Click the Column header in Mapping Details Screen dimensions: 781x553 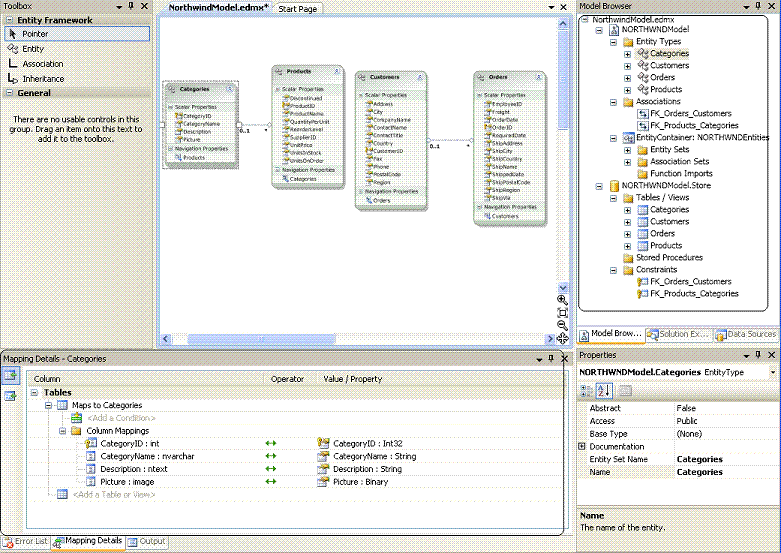[x=145, y=379]
